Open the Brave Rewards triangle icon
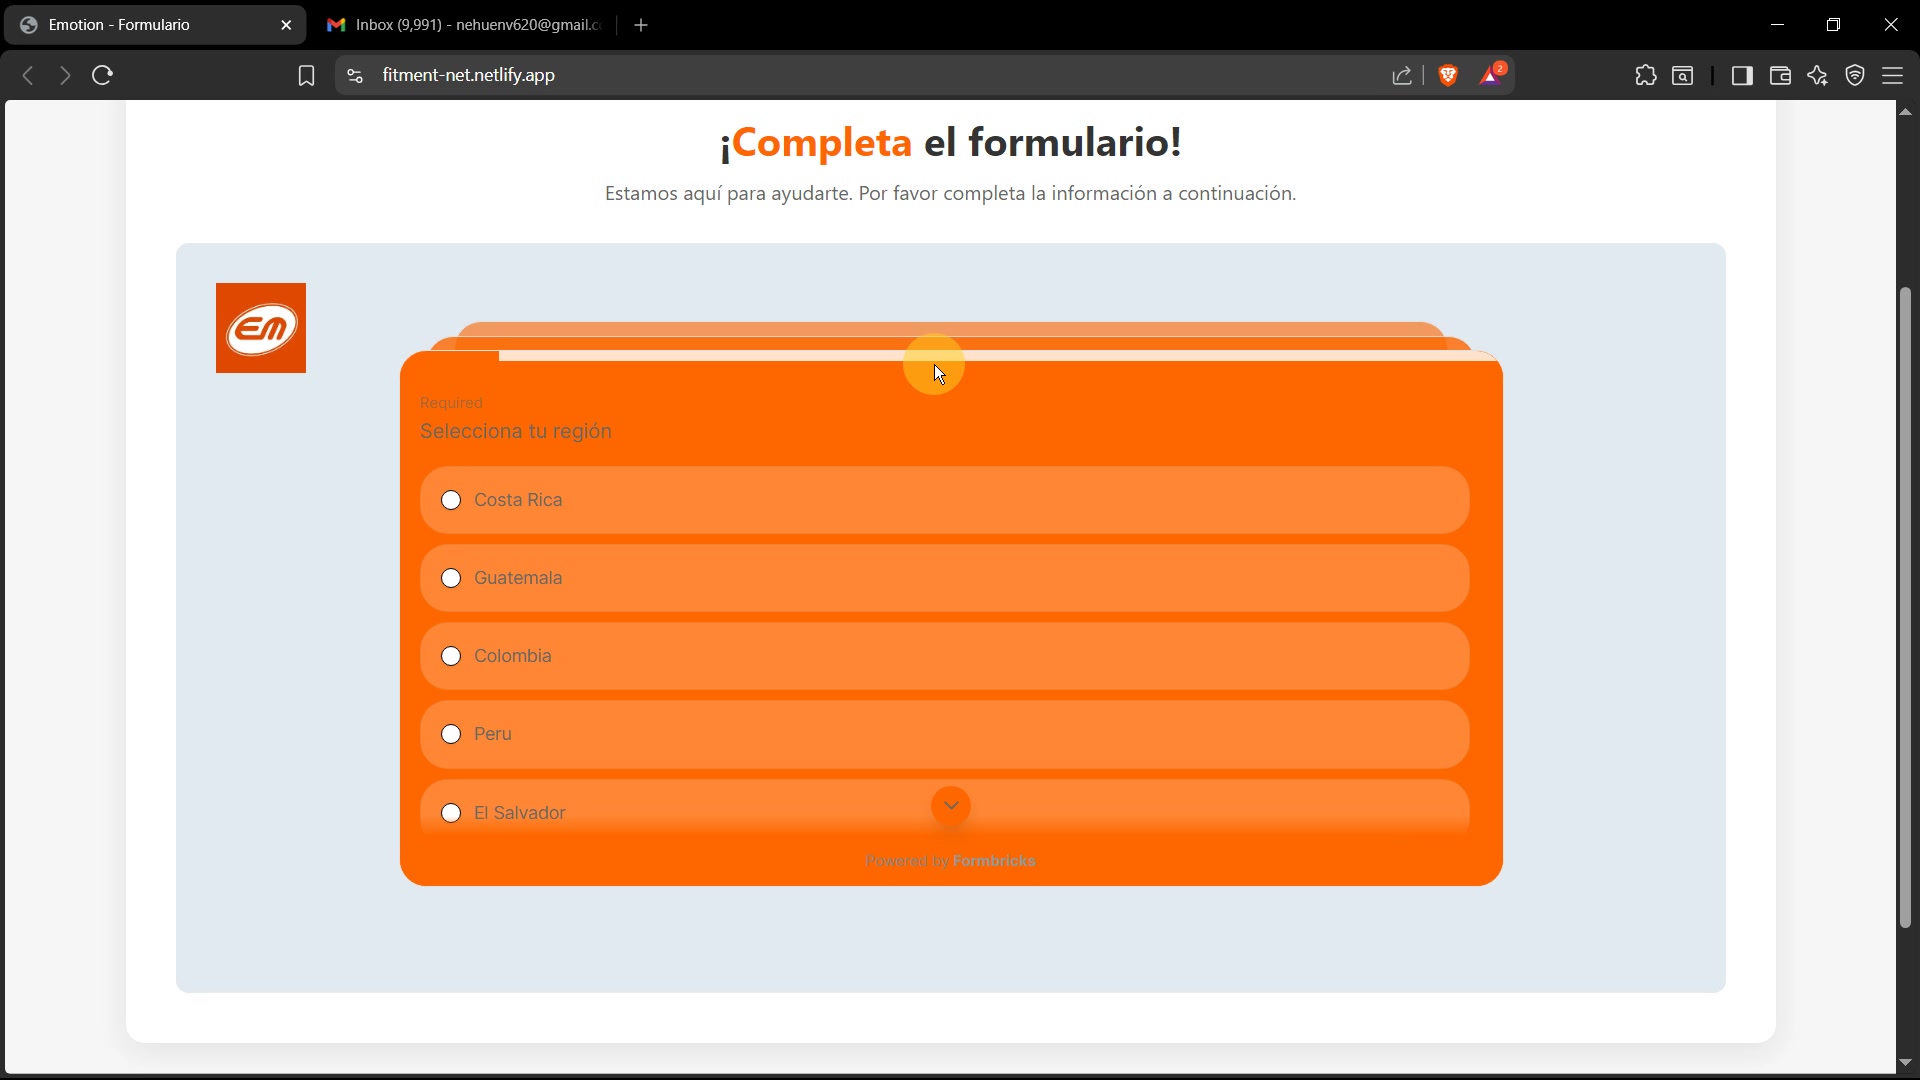The height and width of the screenshot is (1080, 1920). click(x=1492, y=75)
